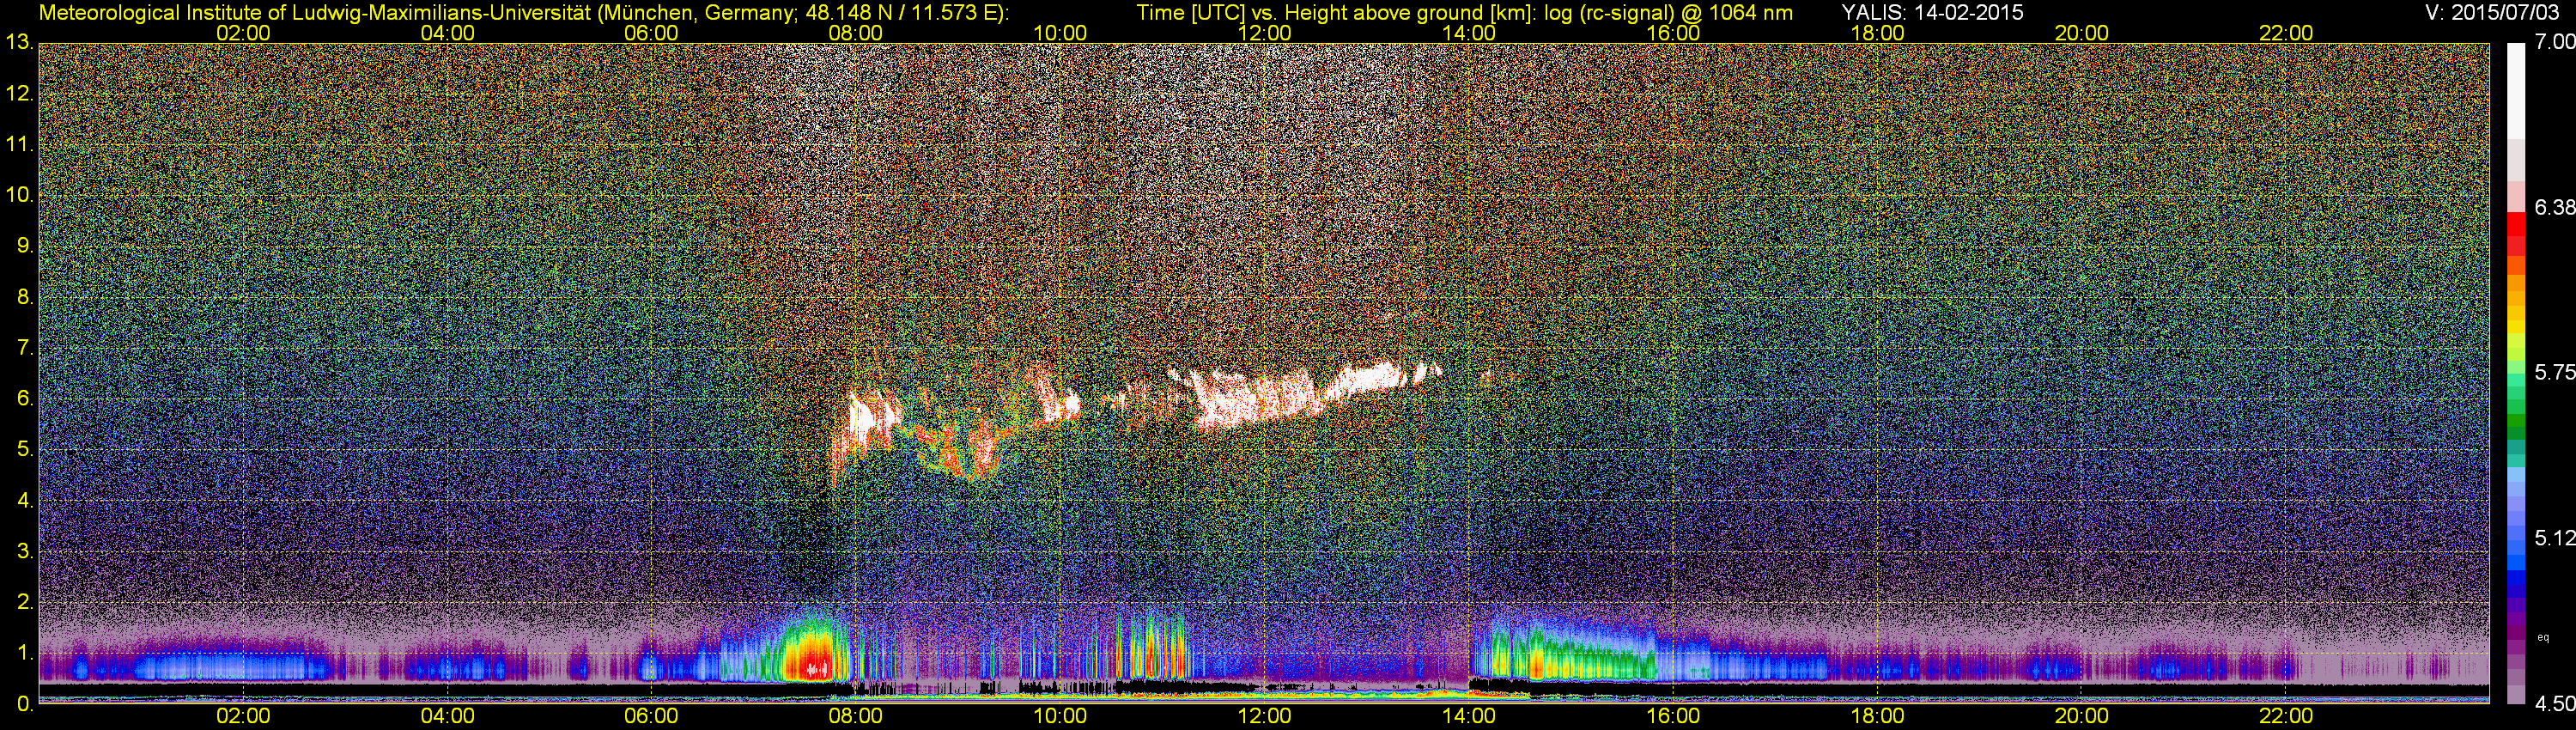Click the 5.75 colorbar value
Screen dimensions: 2576x730
[2554, 372]
